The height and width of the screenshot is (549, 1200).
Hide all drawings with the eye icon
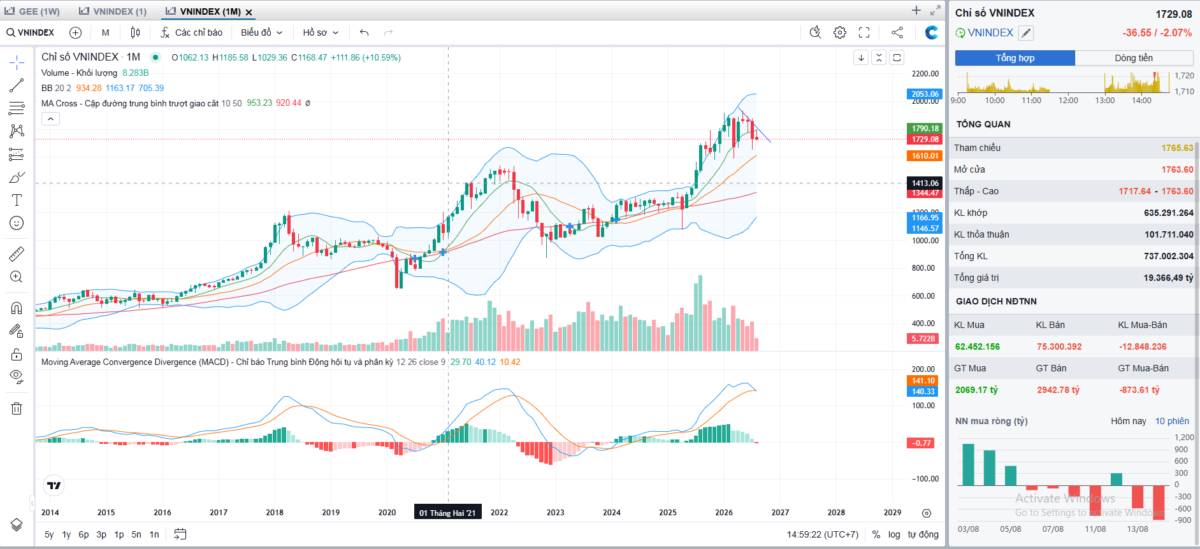pos(16,377)
